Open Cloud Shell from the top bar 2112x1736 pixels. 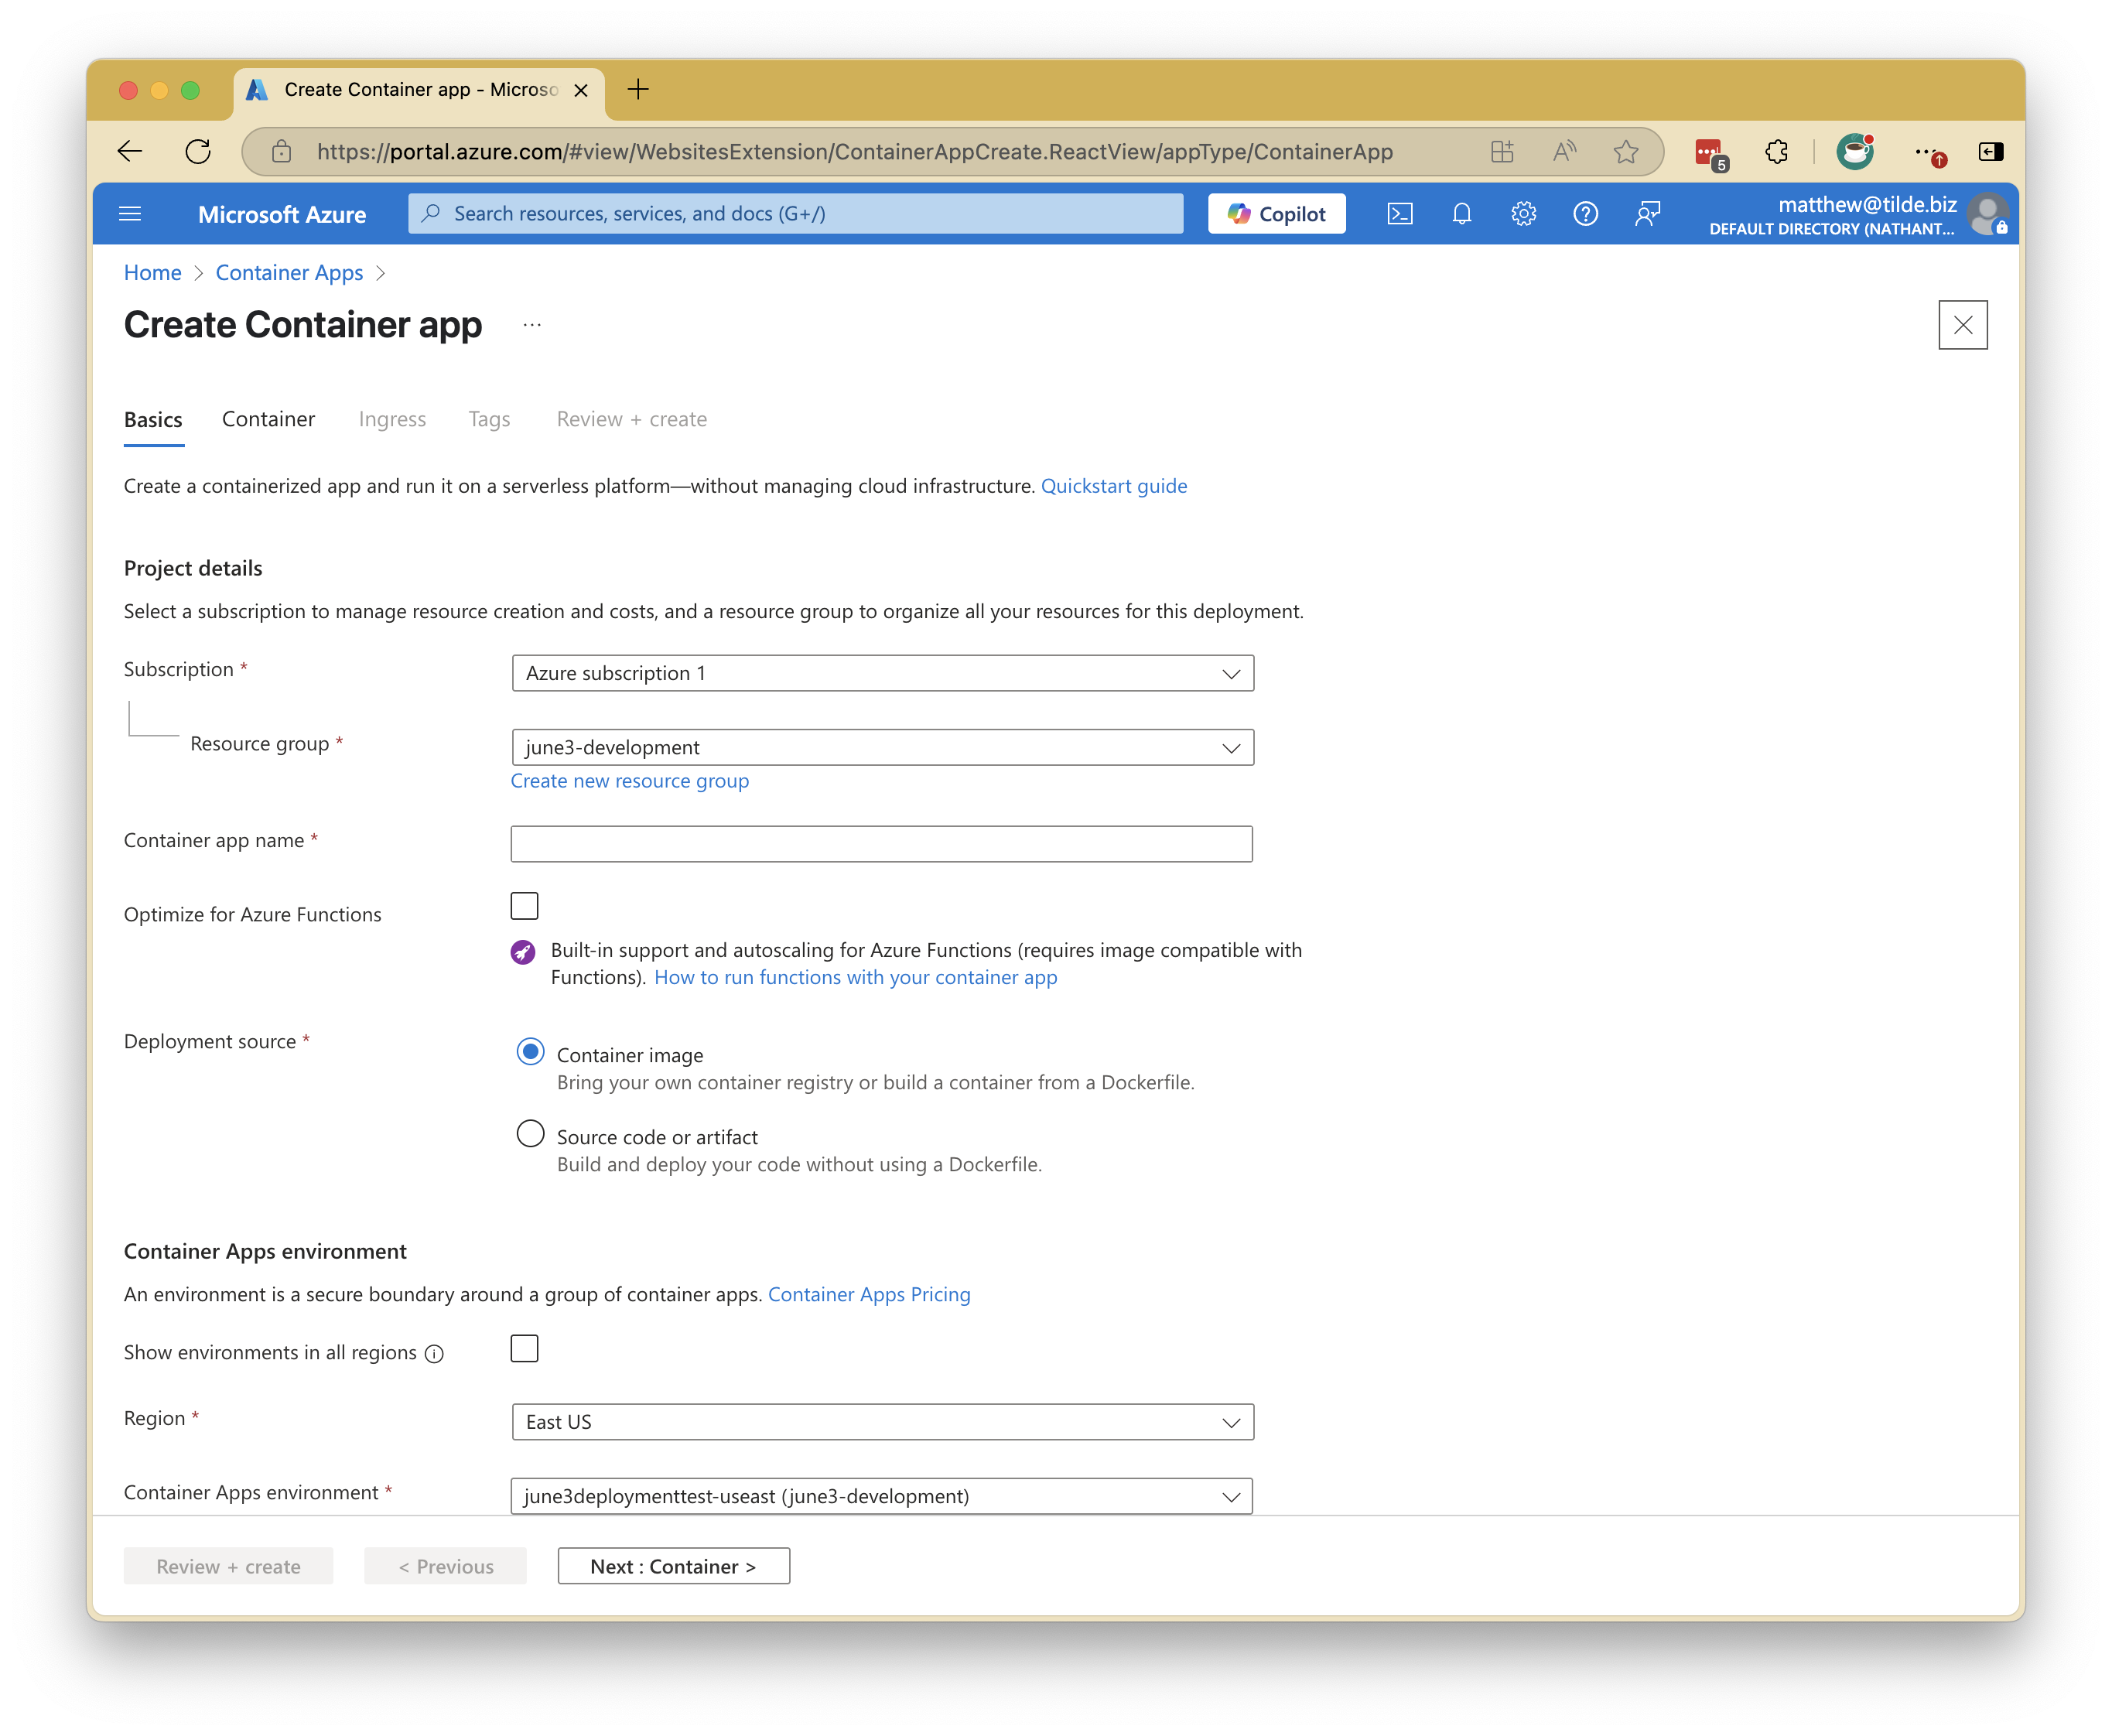pyautogui.click(x=1400, y=213)
